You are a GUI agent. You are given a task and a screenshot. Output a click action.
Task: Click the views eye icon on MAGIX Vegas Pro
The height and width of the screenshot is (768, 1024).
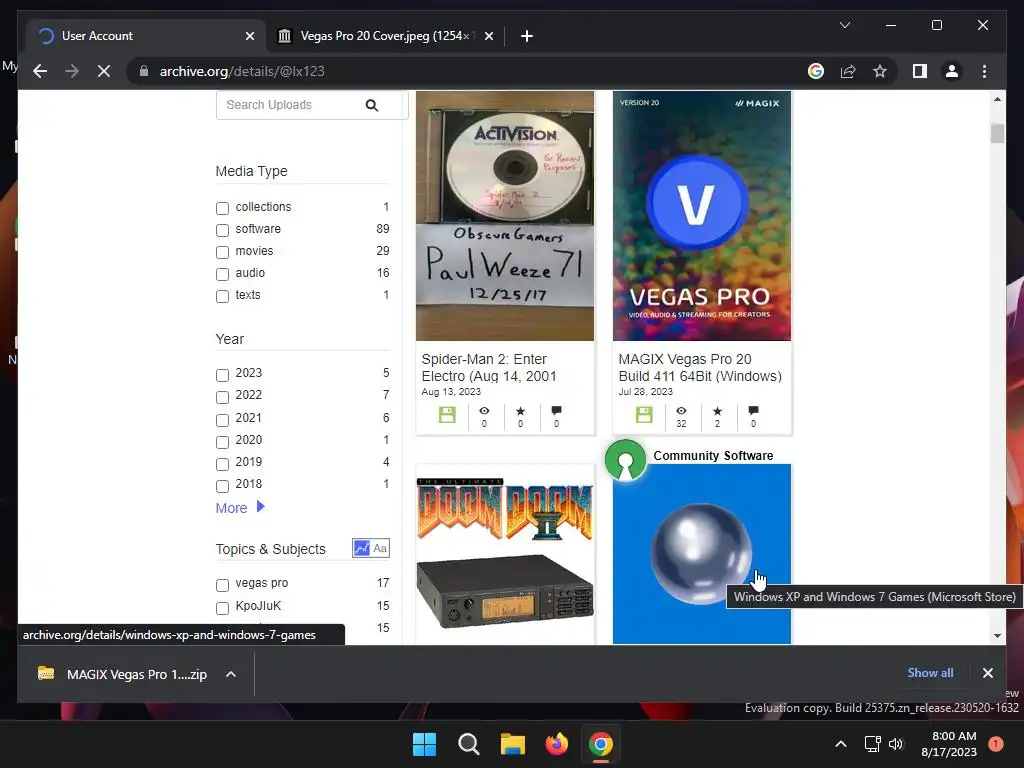click(x=681, y=411)
